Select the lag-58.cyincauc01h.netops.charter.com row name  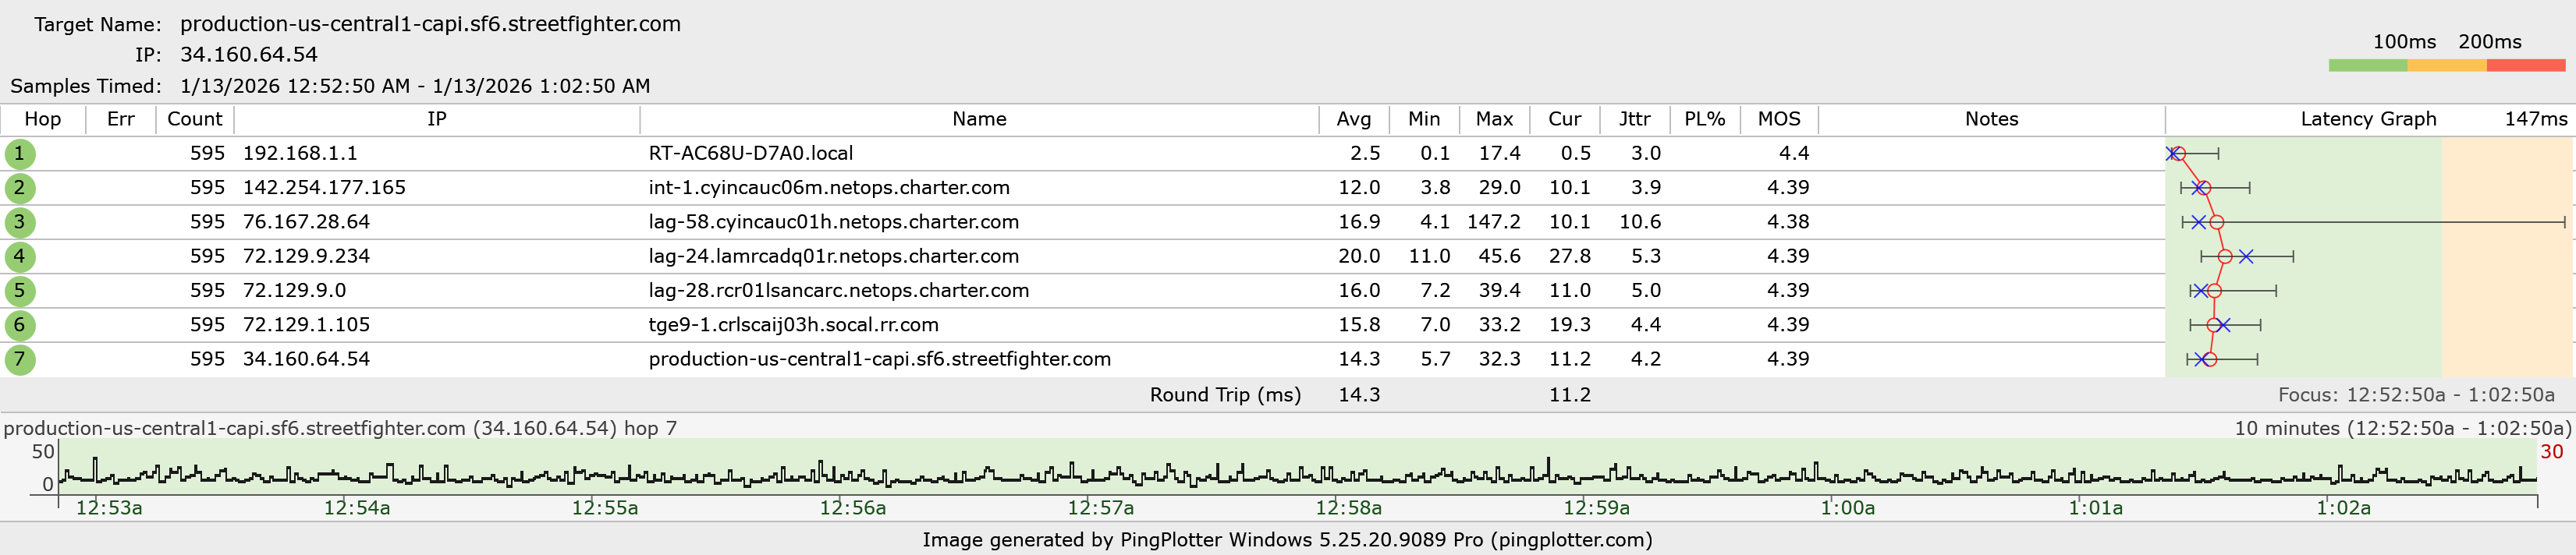833,222
